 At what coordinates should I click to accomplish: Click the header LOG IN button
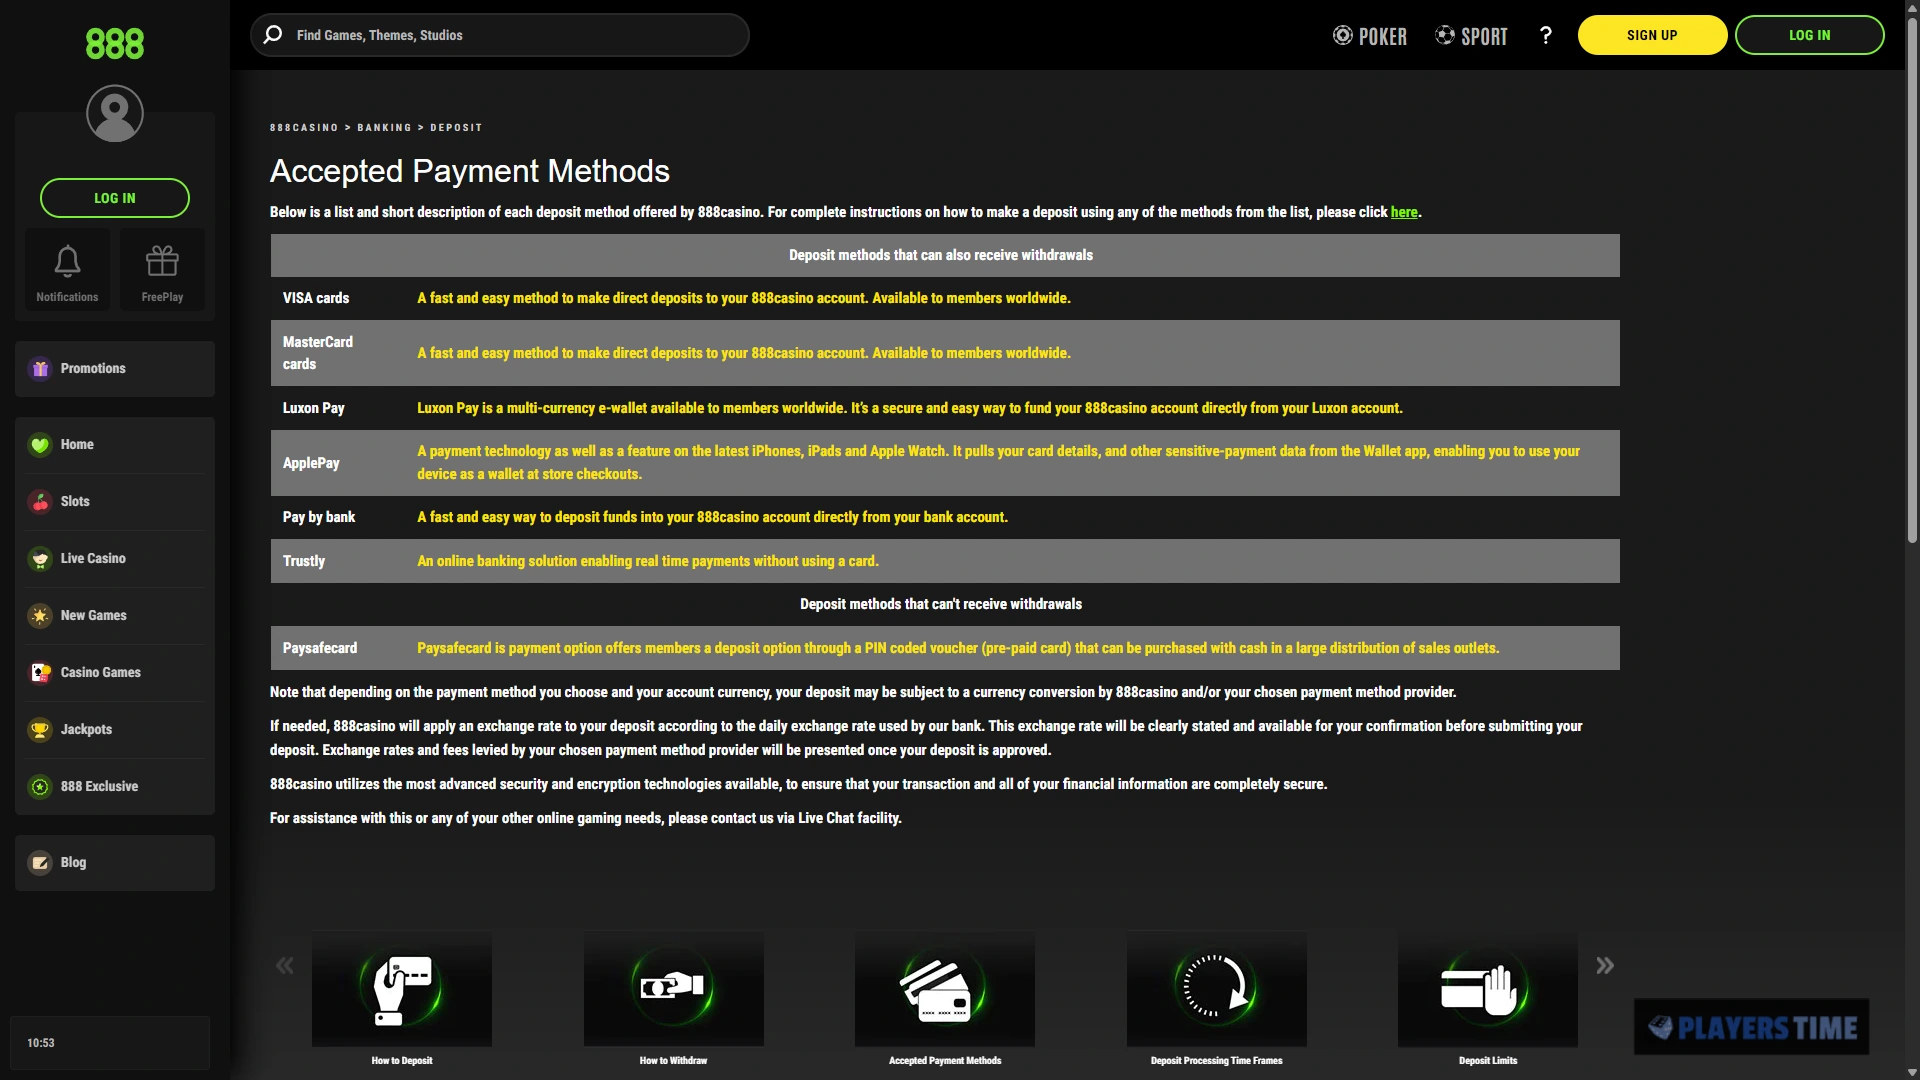(x=1809, y=35)
